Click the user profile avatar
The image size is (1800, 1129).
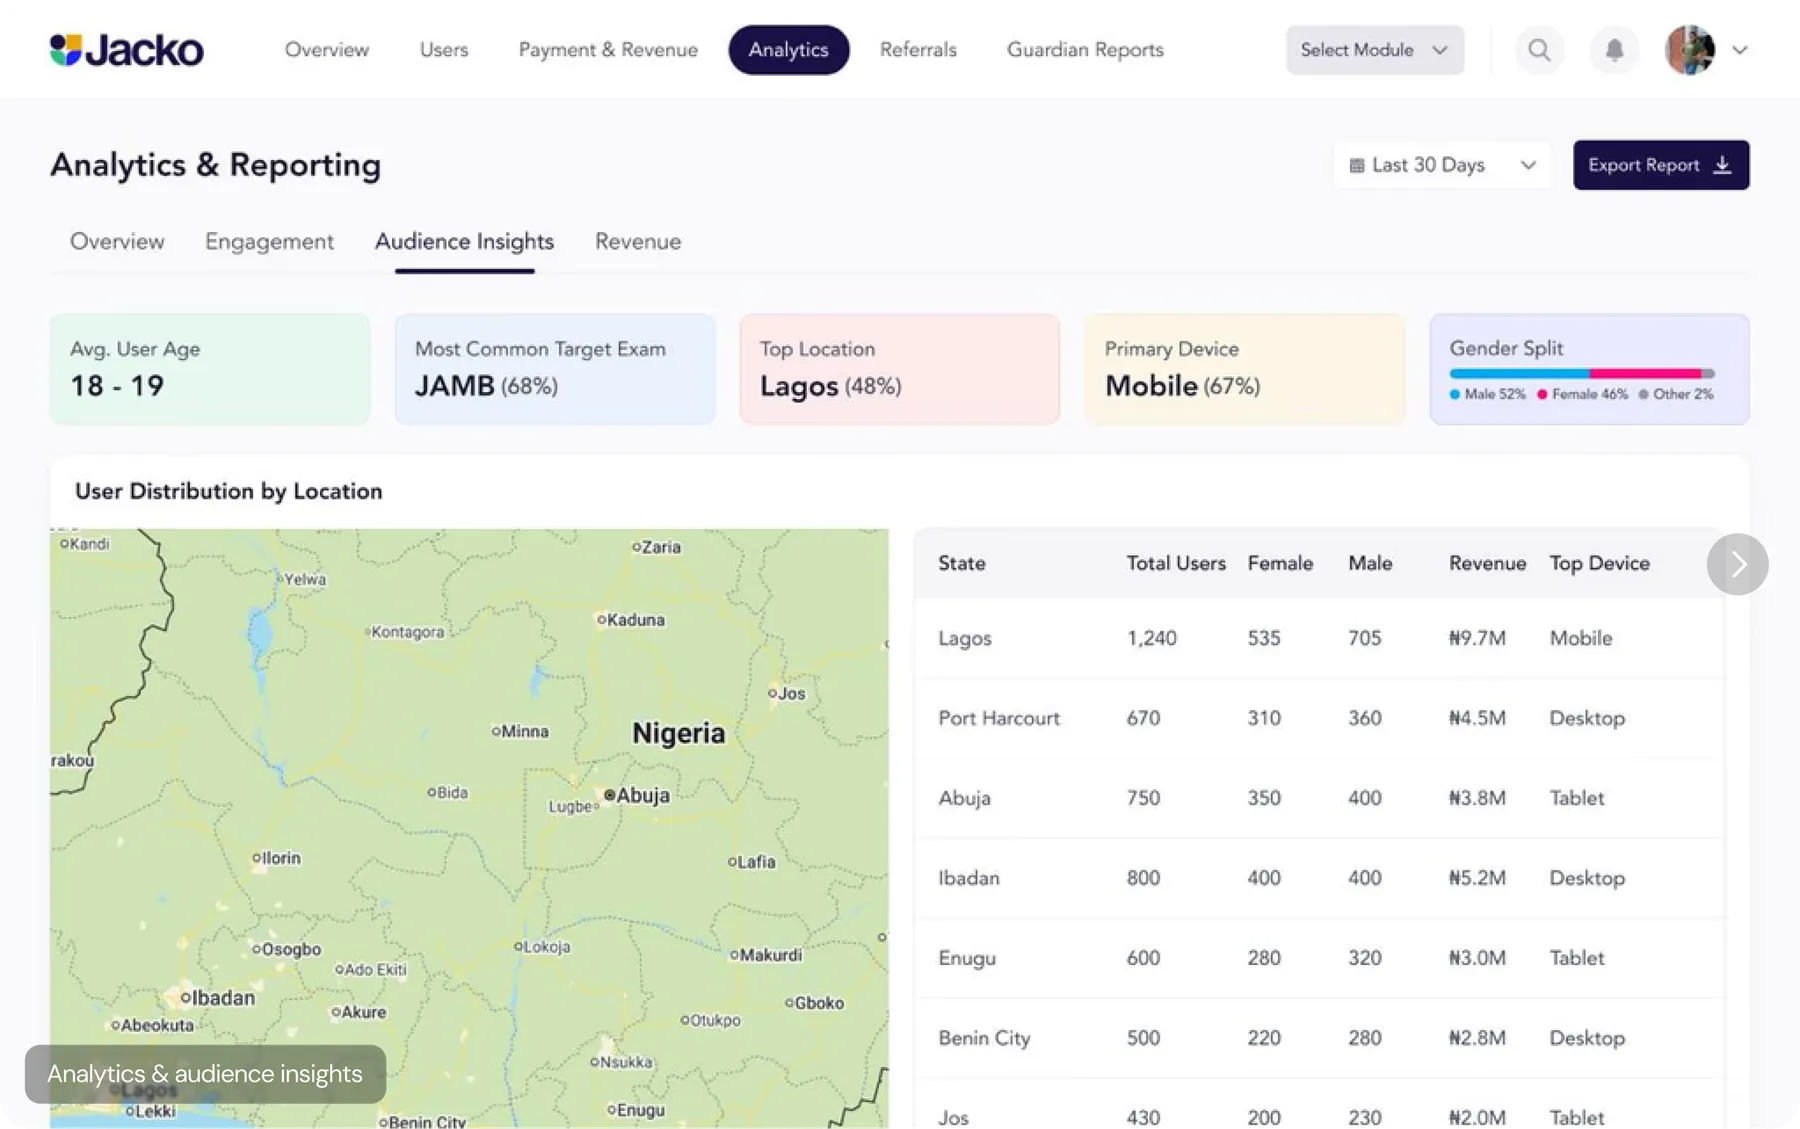(x=1690, y=50)
